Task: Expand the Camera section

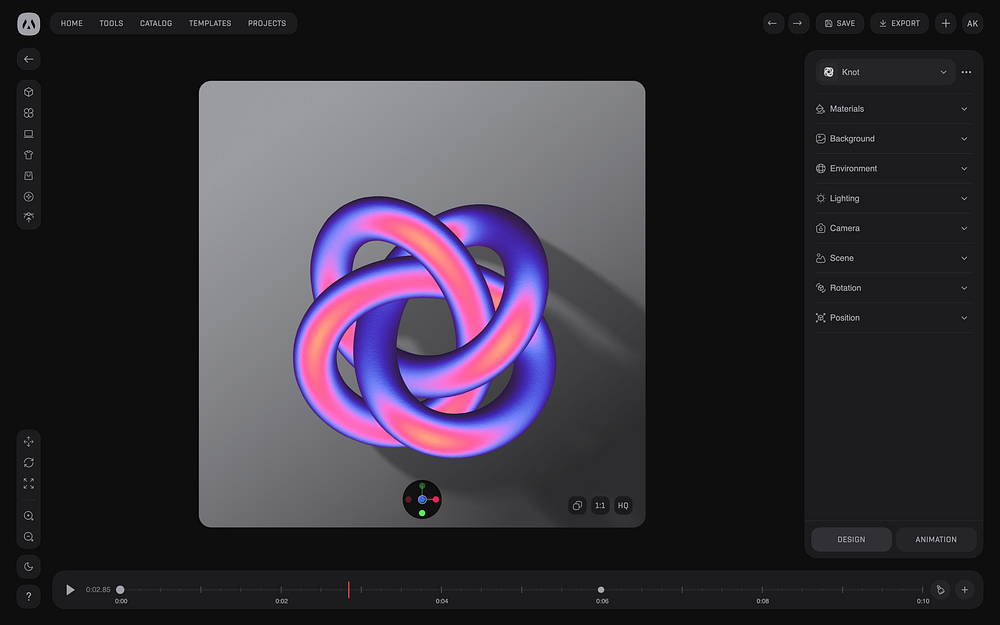Action: coord(893,228)
